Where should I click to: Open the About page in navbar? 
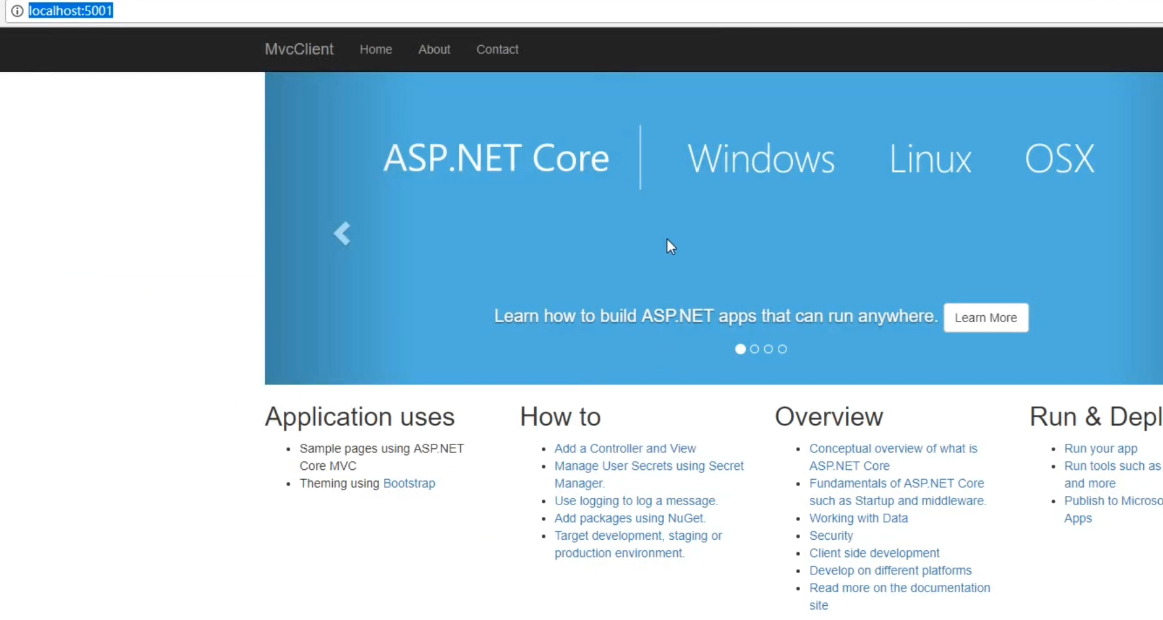click(x=434, y=50)
